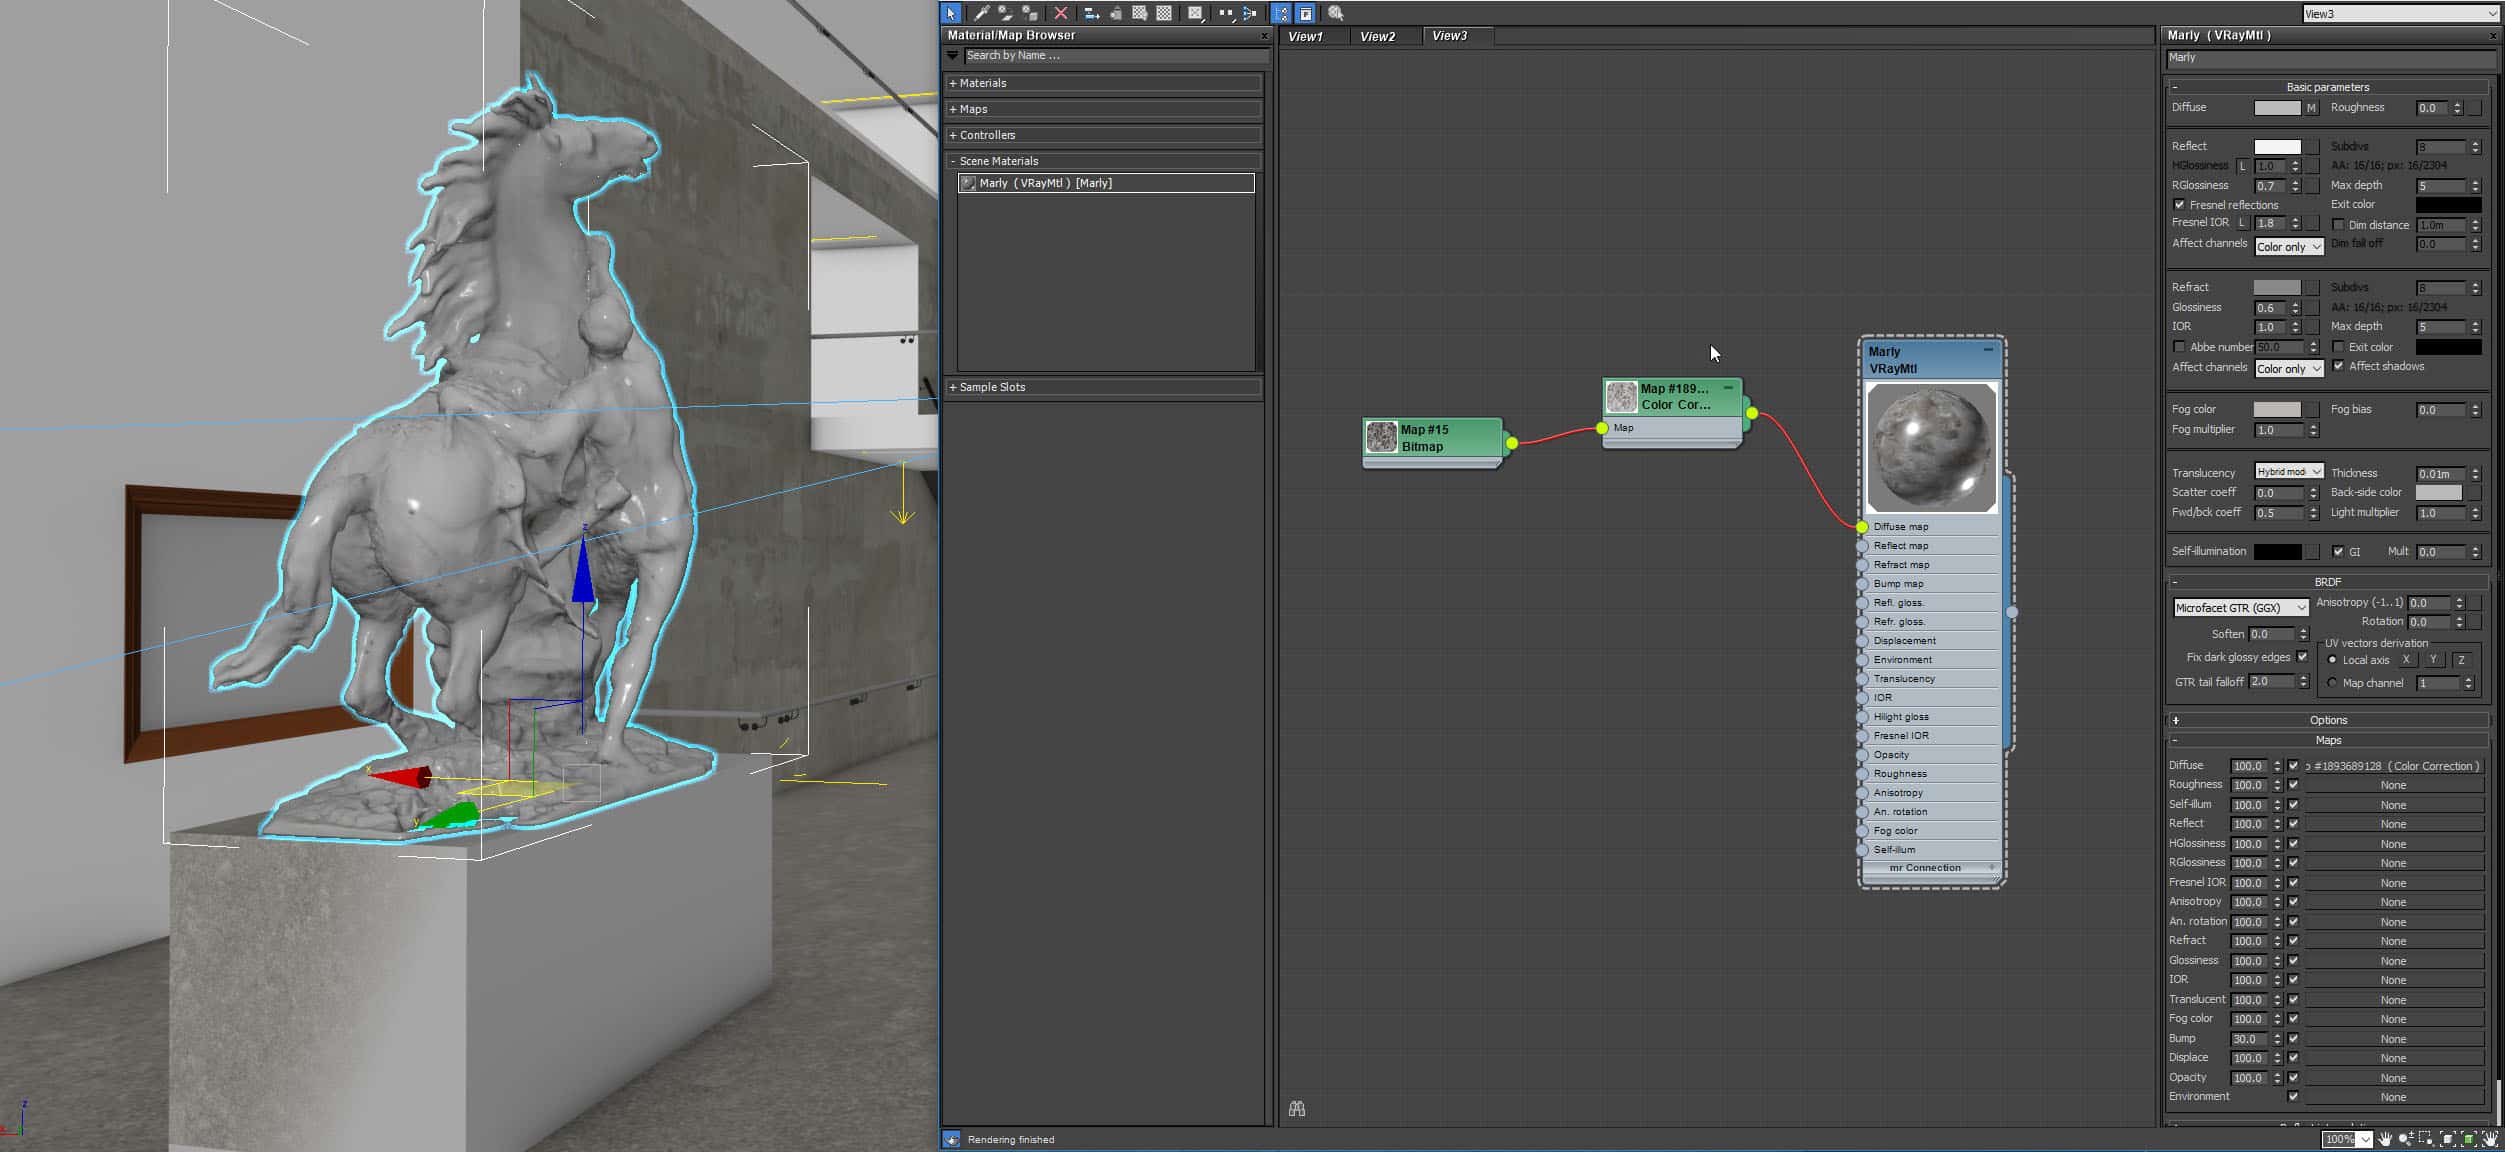Viewport: 2505px width, 1152px height.
Task: Click Lay Out All nodes icon
Action: coord(1226,13)
